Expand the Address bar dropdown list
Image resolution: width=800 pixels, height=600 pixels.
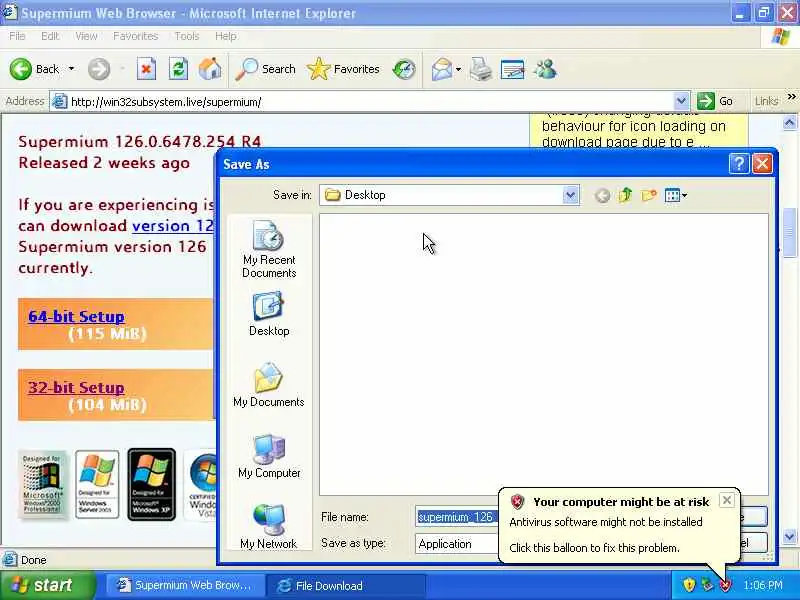[681, 102]
